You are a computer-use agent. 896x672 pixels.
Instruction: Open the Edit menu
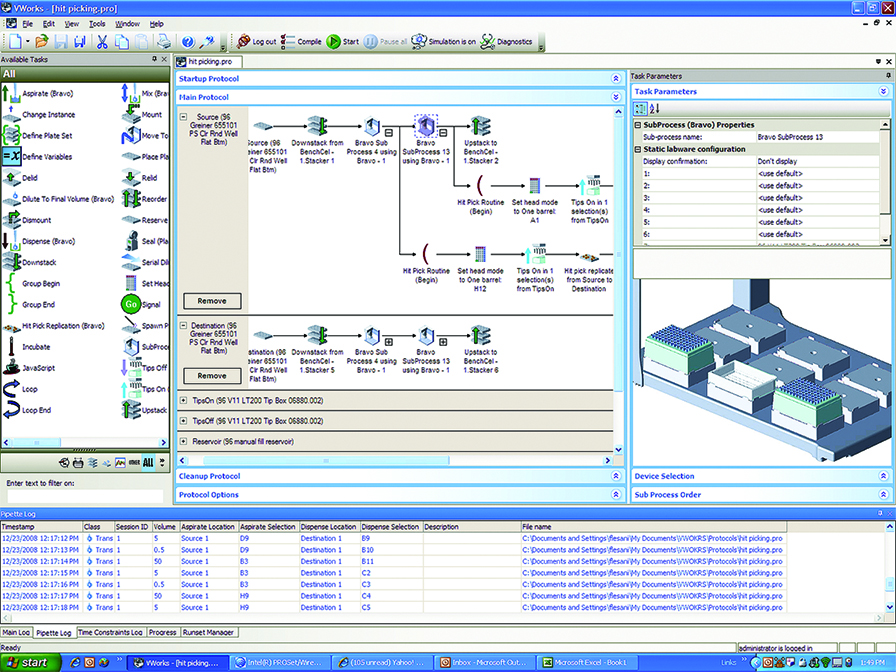click(49, 24)
